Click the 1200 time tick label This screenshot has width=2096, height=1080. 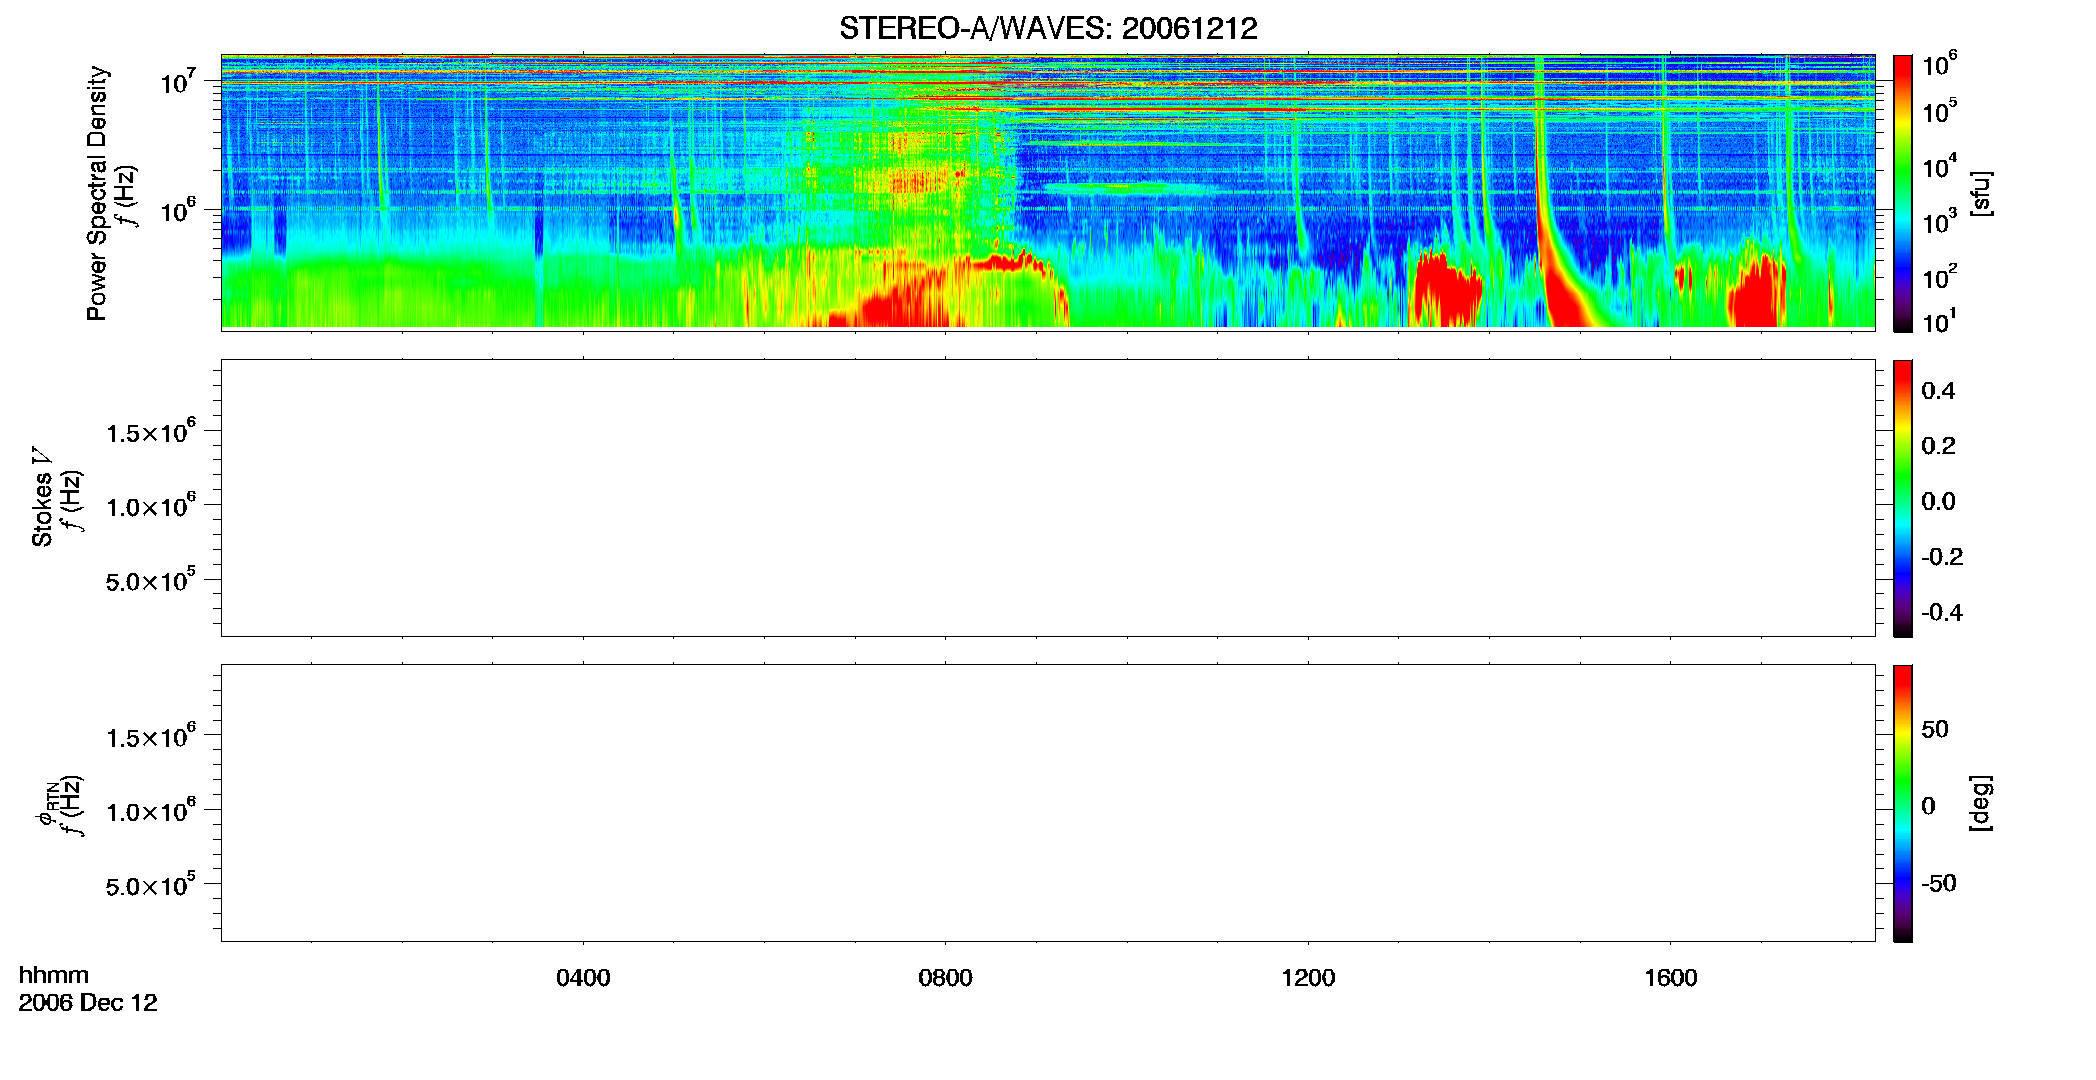pyautogui.click(x=1308, y=977)
